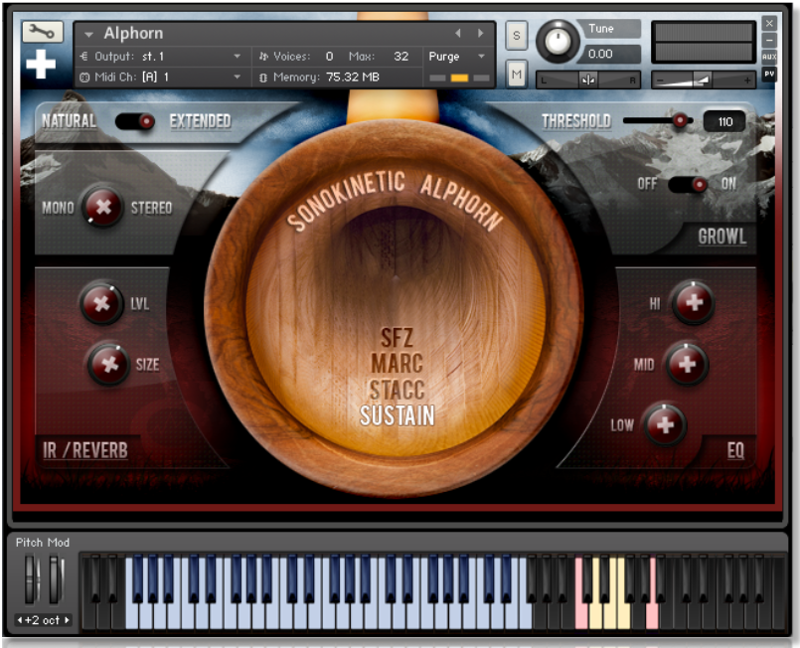Open the Output st. 1 dropdown
This screenshot has width=800, height=648.
tap(237, 56)
